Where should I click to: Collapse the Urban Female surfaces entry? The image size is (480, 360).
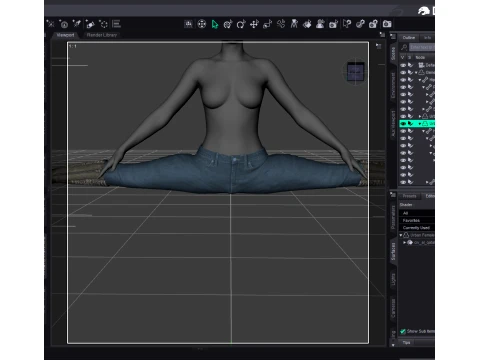pos(401,235)
